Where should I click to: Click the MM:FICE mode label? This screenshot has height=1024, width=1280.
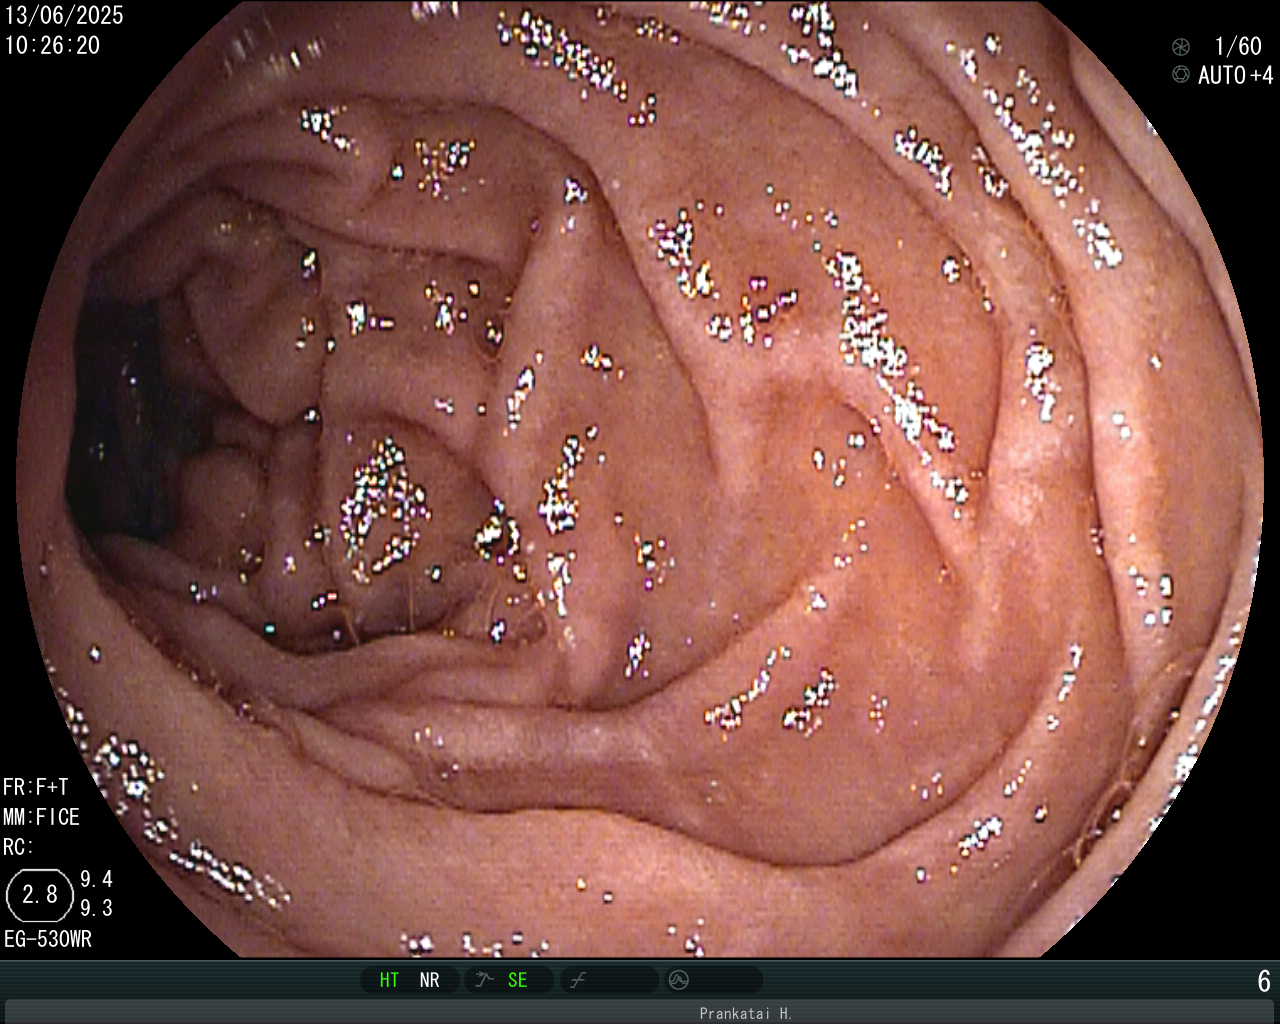[x=41, y=817]
